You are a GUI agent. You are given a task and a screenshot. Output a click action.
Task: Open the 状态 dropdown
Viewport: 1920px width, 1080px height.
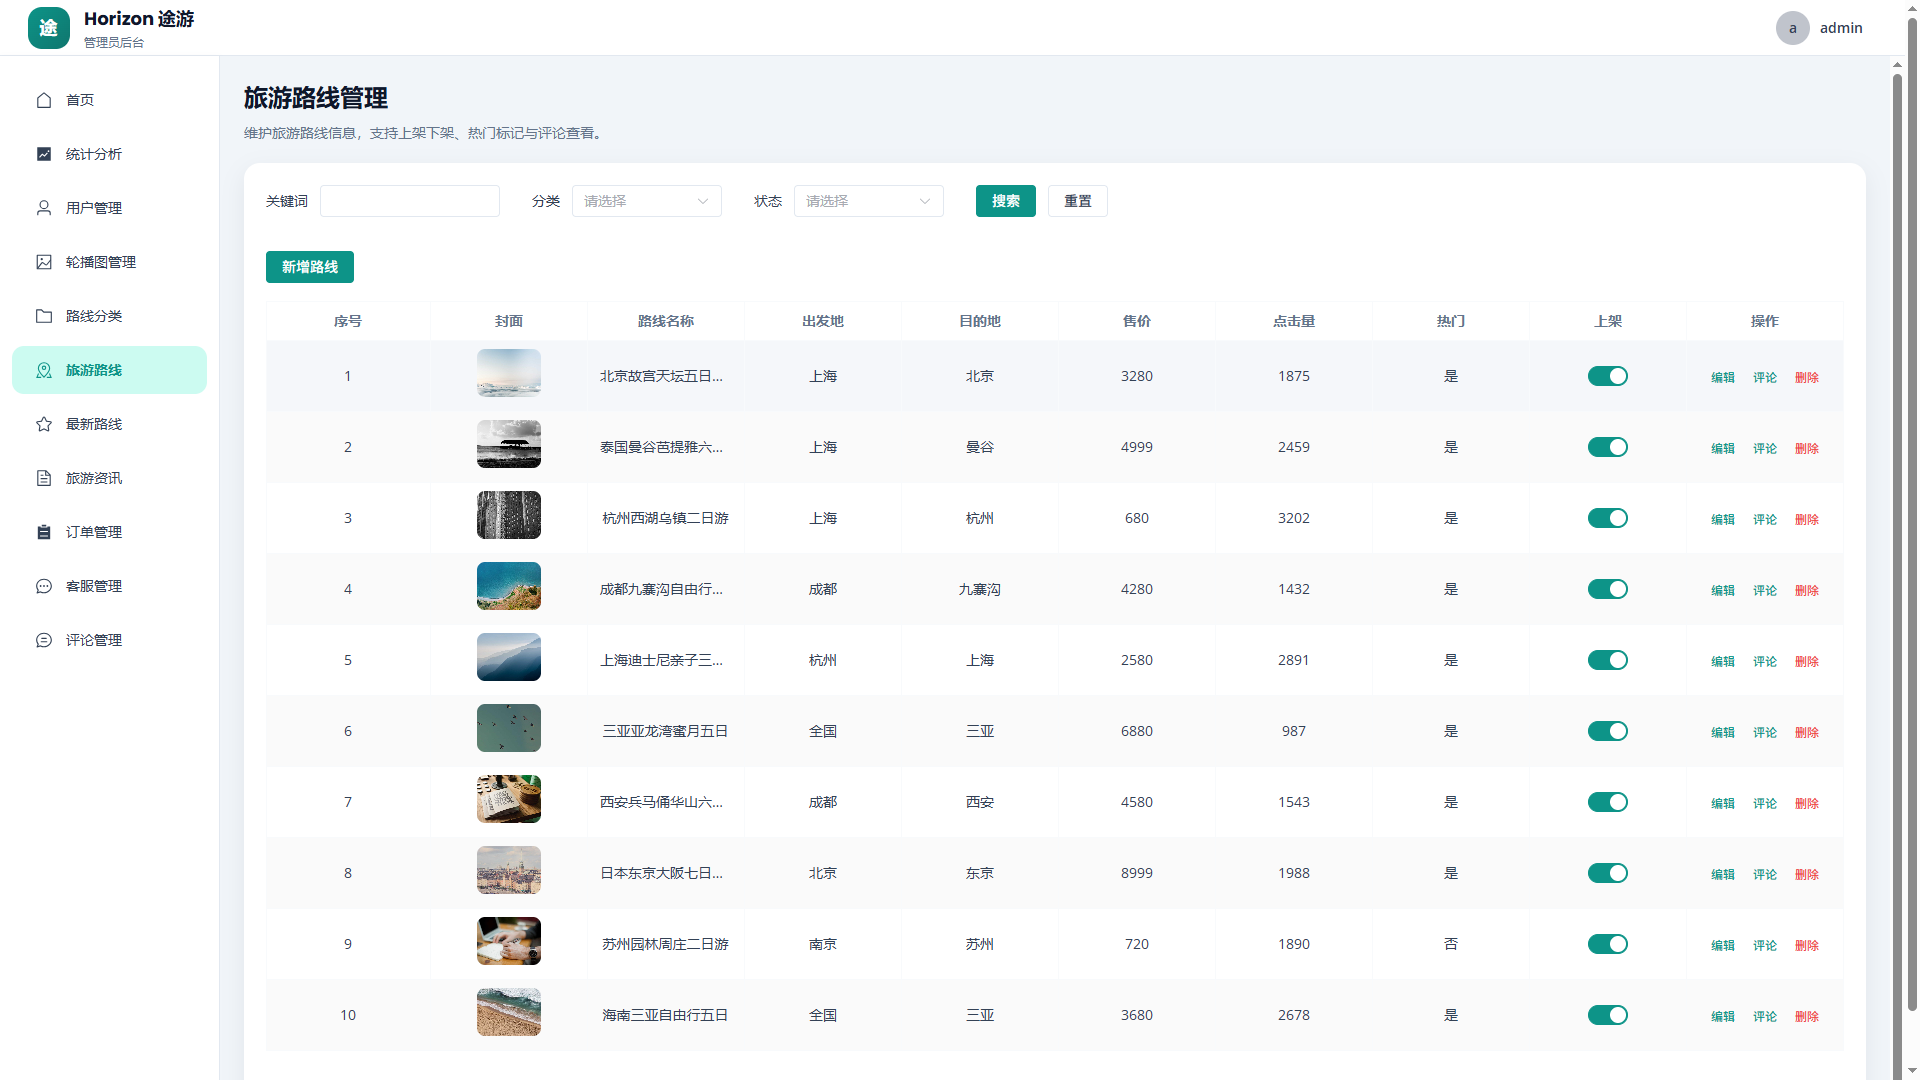coord(869,201)
